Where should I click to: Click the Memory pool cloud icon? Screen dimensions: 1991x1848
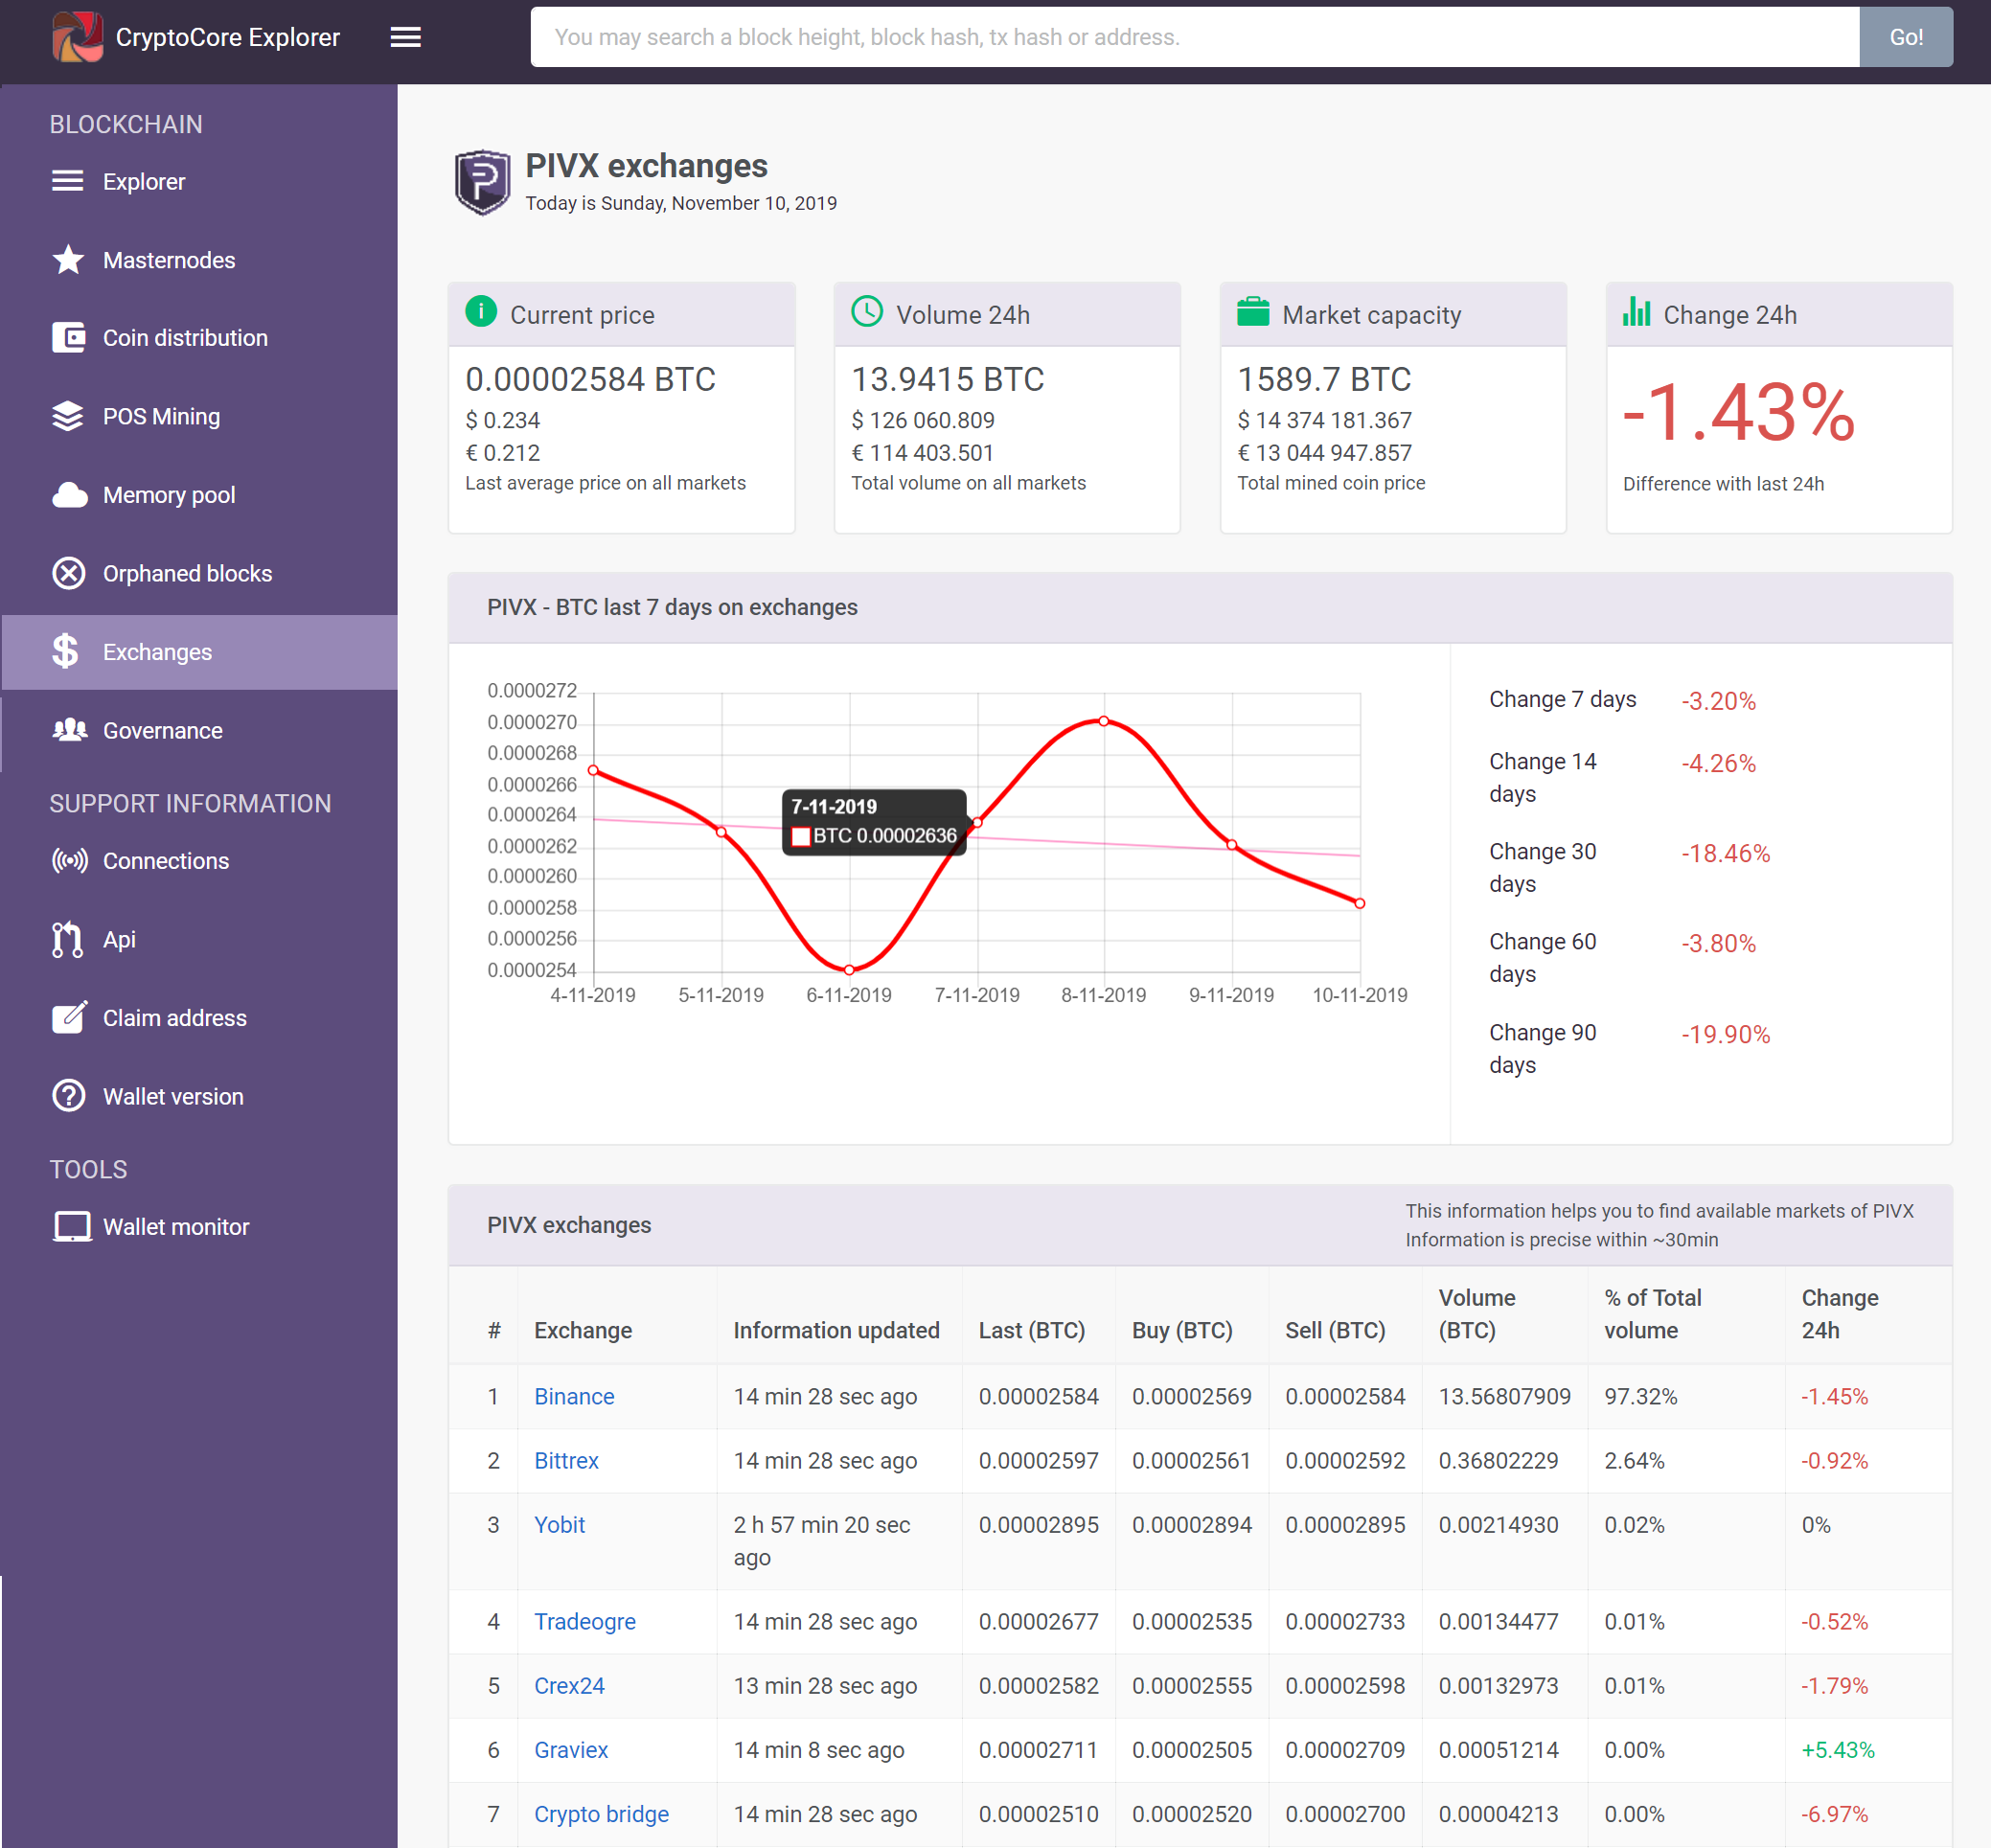click(69, 495)
